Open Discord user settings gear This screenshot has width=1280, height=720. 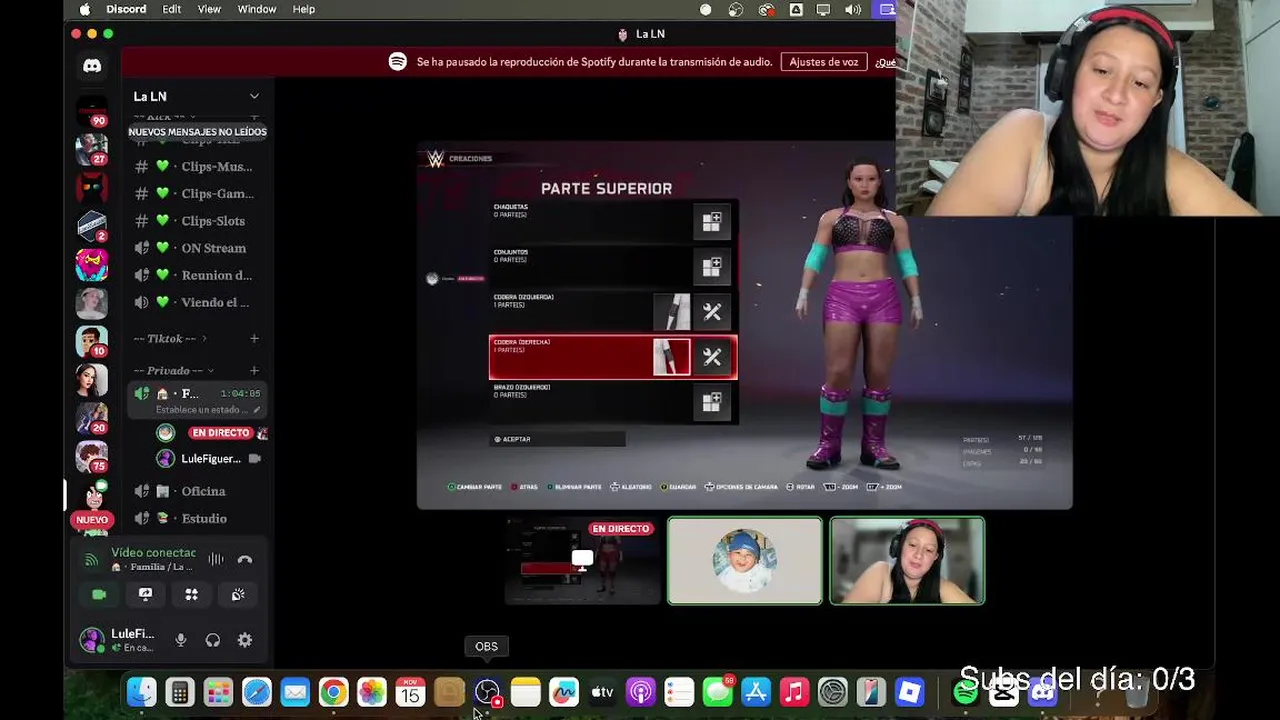(x=245, y=640)
